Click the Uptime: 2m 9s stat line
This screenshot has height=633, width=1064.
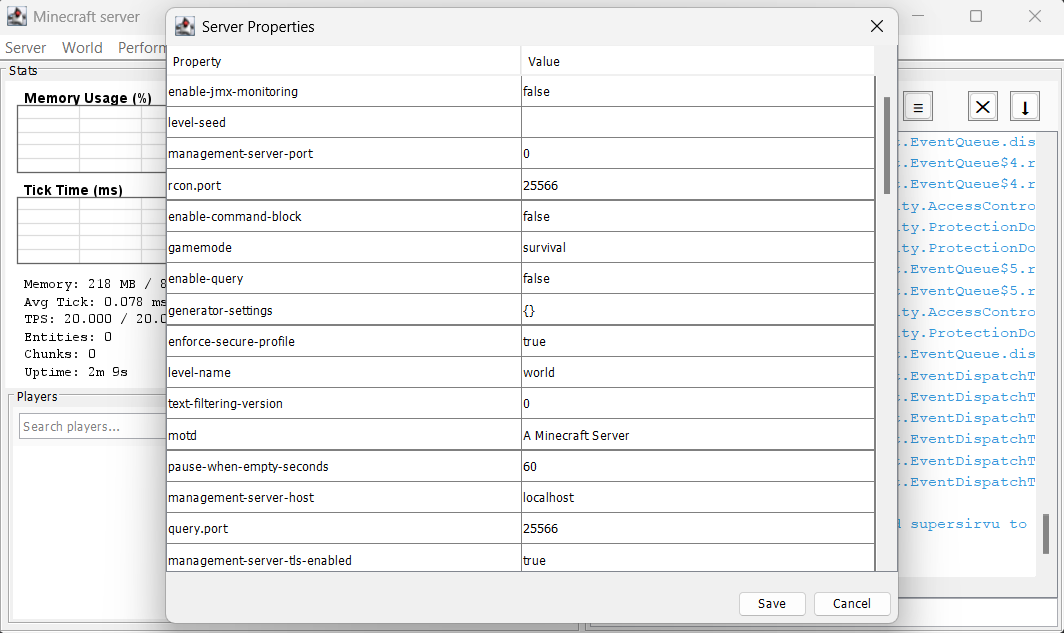click(76, 372)
